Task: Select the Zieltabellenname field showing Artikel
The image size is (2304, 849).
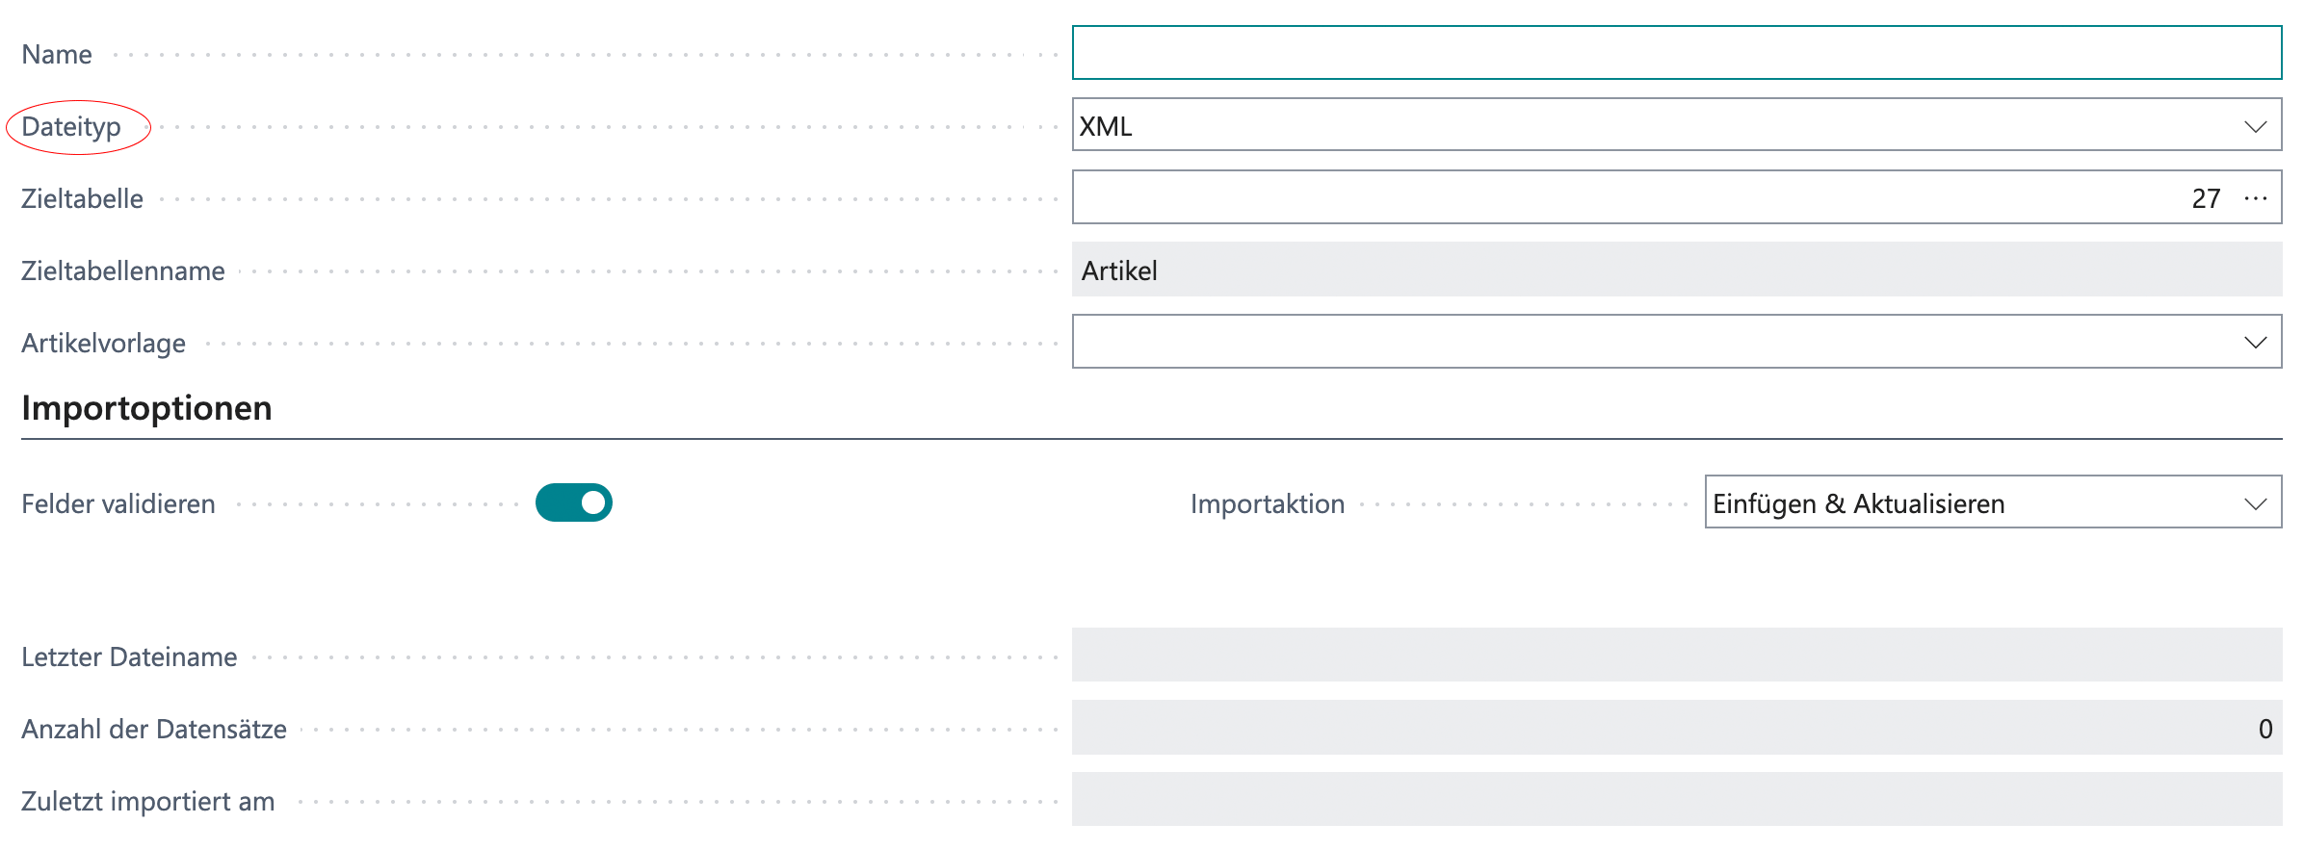Action: tap(1677, 270)
